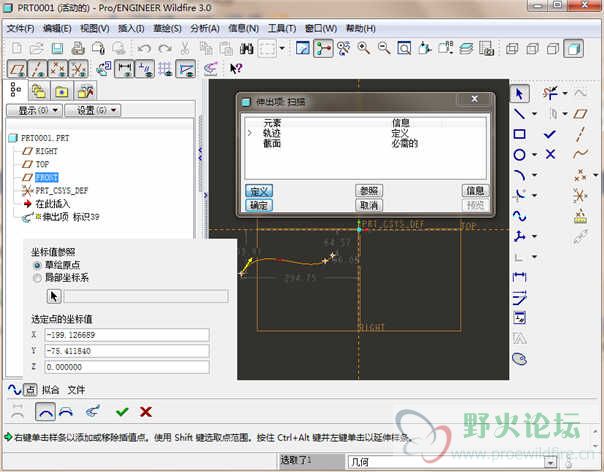
Task: Toggle datum plane display
Action: tap(17, 69)
